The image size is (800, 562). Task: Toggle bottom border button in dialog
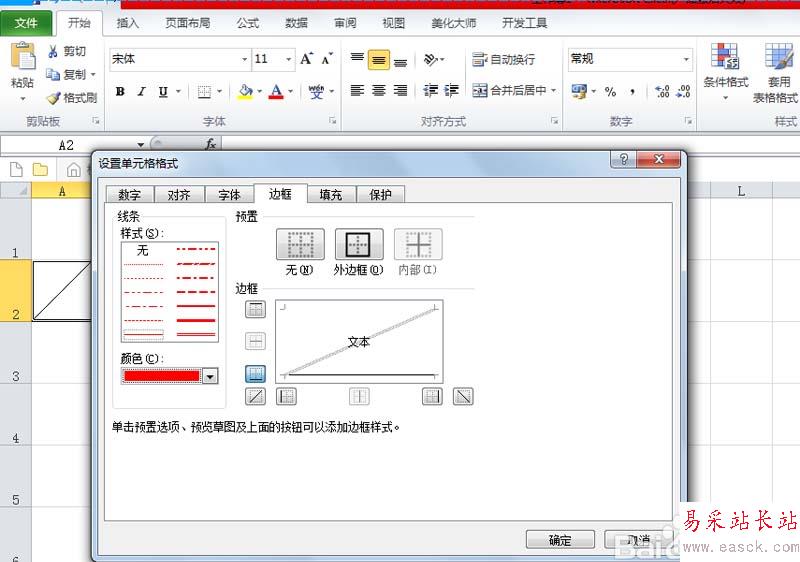point(255,374)
